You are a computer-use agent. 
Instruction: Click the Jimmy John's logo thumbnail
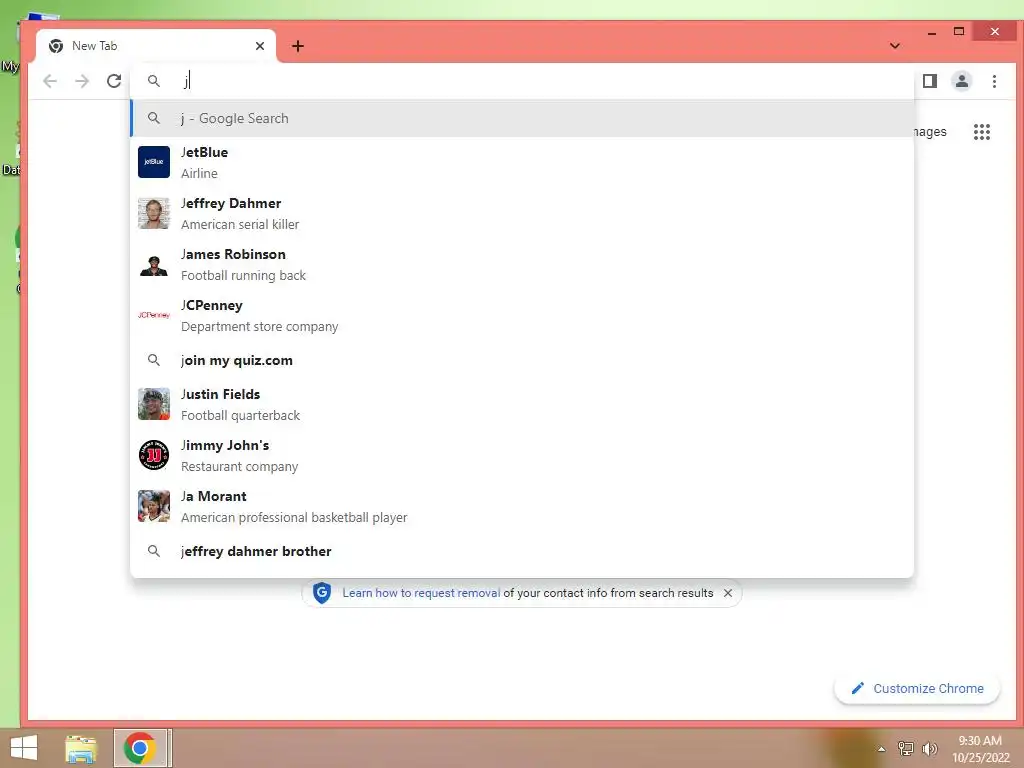point(153,455)
